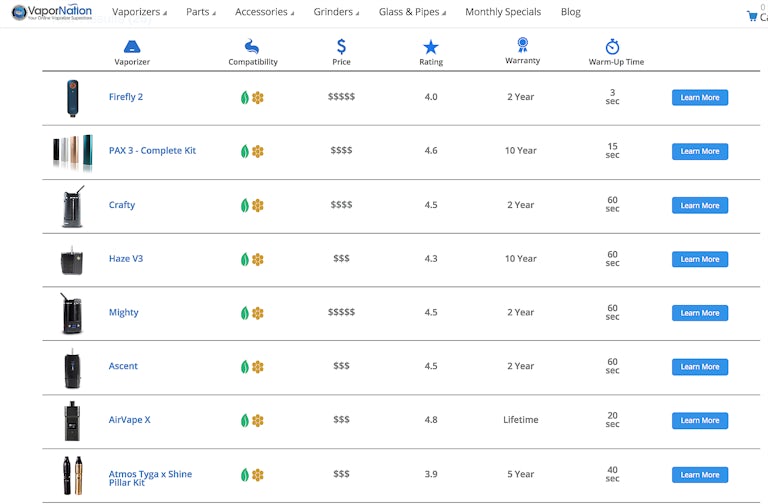Image resolution: width=768 pixels, height=504 pixels.
Task: Click the green leaf icon for Firefly 2
Action: point(245,97)
